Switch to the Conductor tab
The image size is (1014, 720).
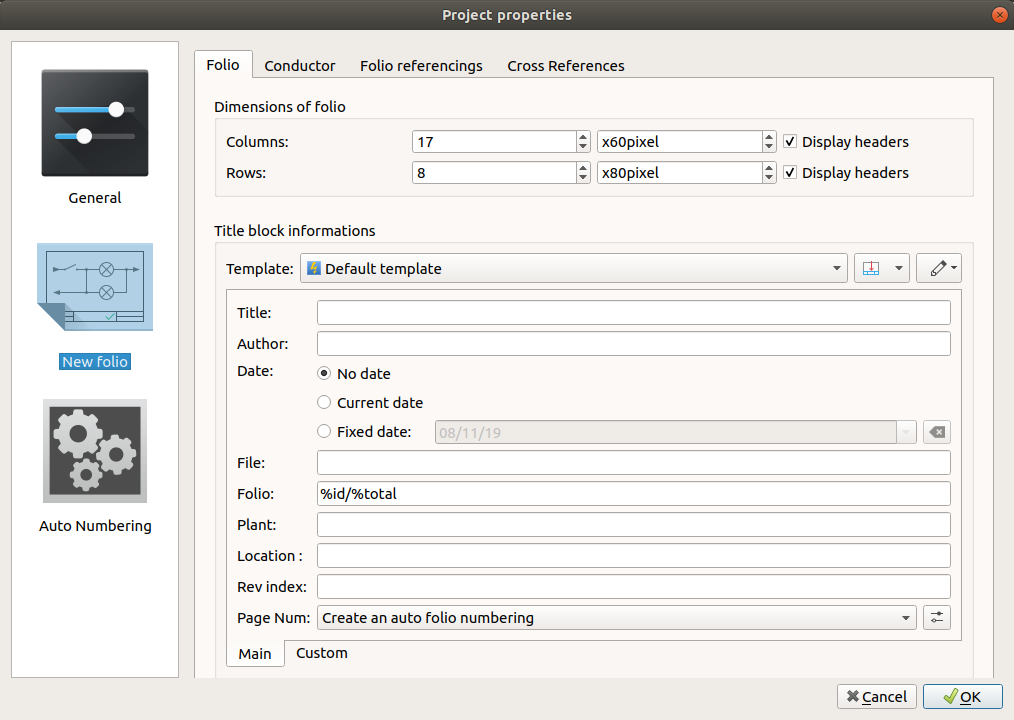(x=299, y=66)
